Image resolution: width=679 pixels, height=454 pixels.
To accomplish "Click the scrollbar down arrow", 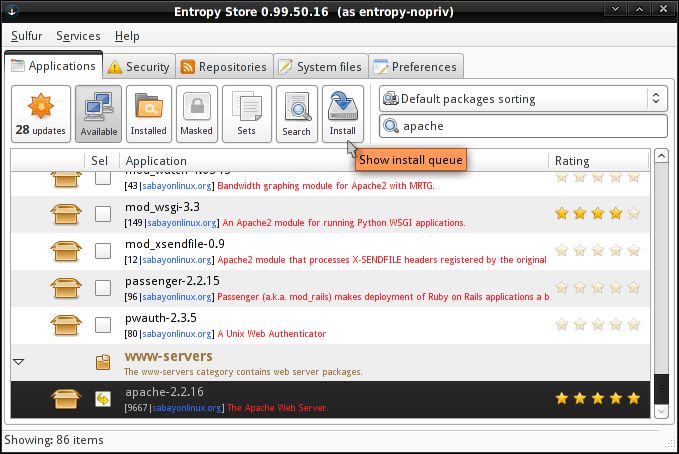I will point(661,412).
